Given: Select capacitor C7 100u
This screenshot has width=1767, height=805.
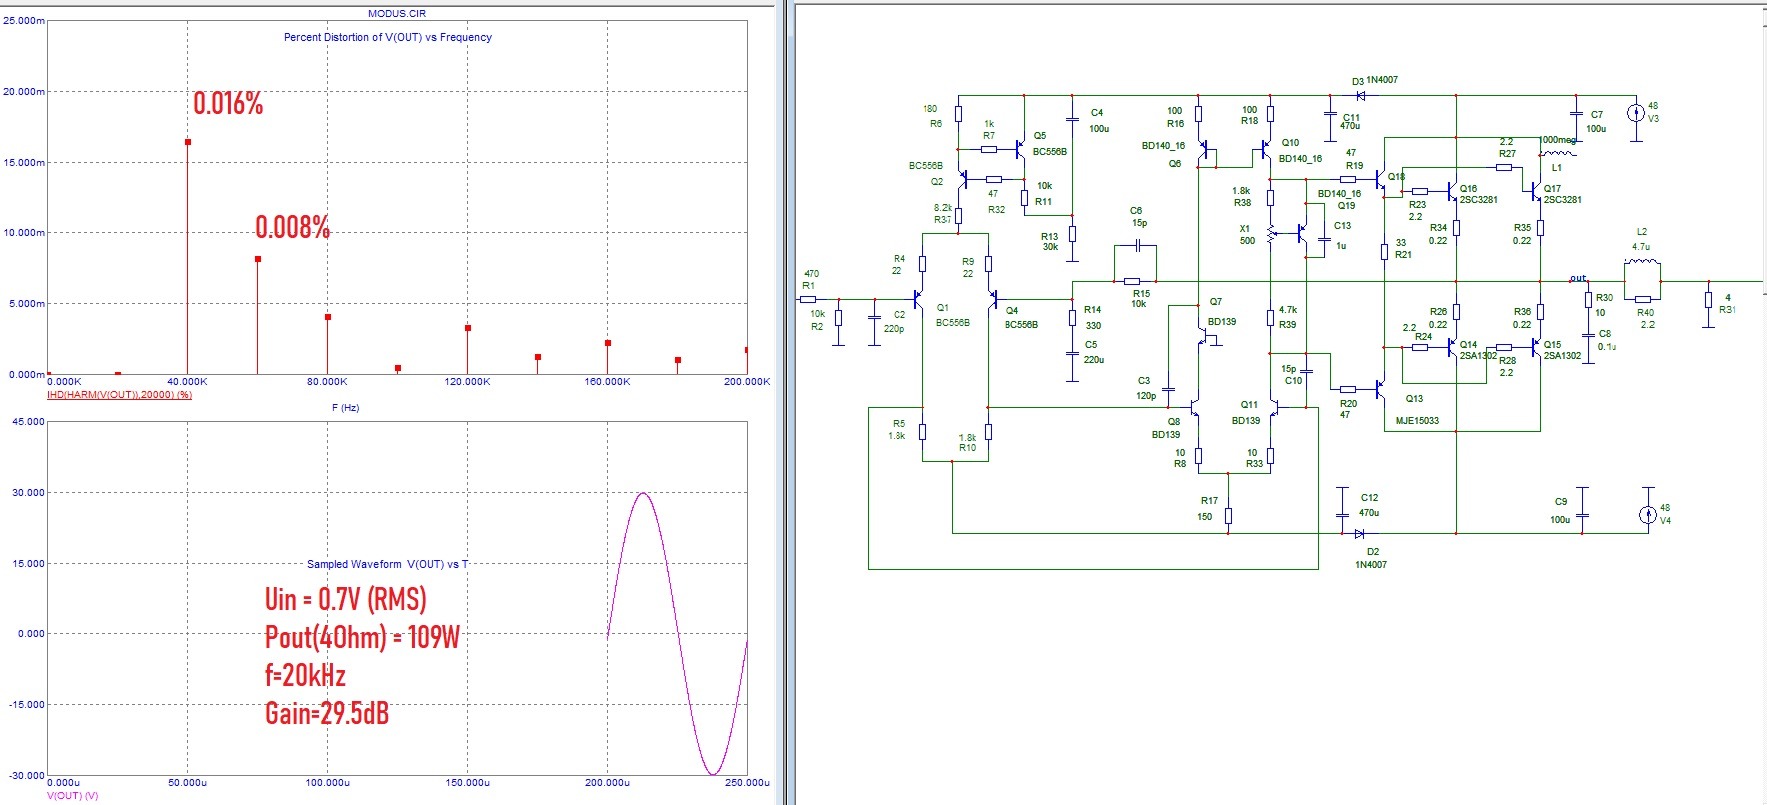Looking at the screenshot, I should point(1575,112).
